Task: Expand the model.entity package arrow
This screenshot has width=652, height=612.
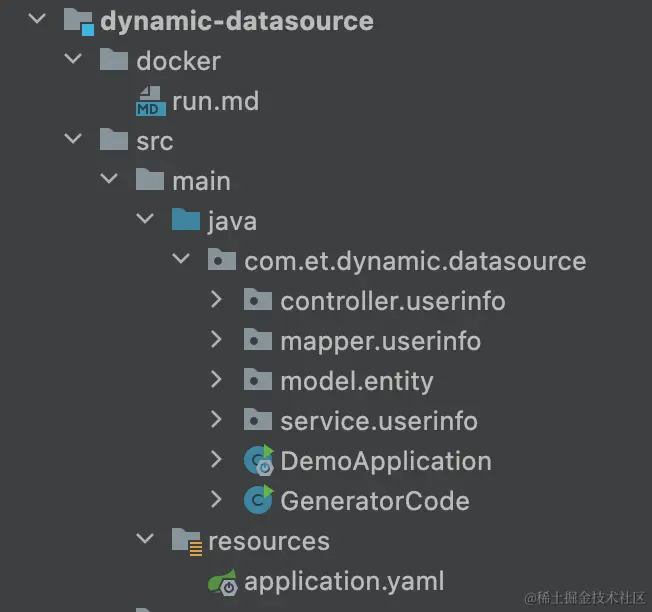Action: coord(217,380)
